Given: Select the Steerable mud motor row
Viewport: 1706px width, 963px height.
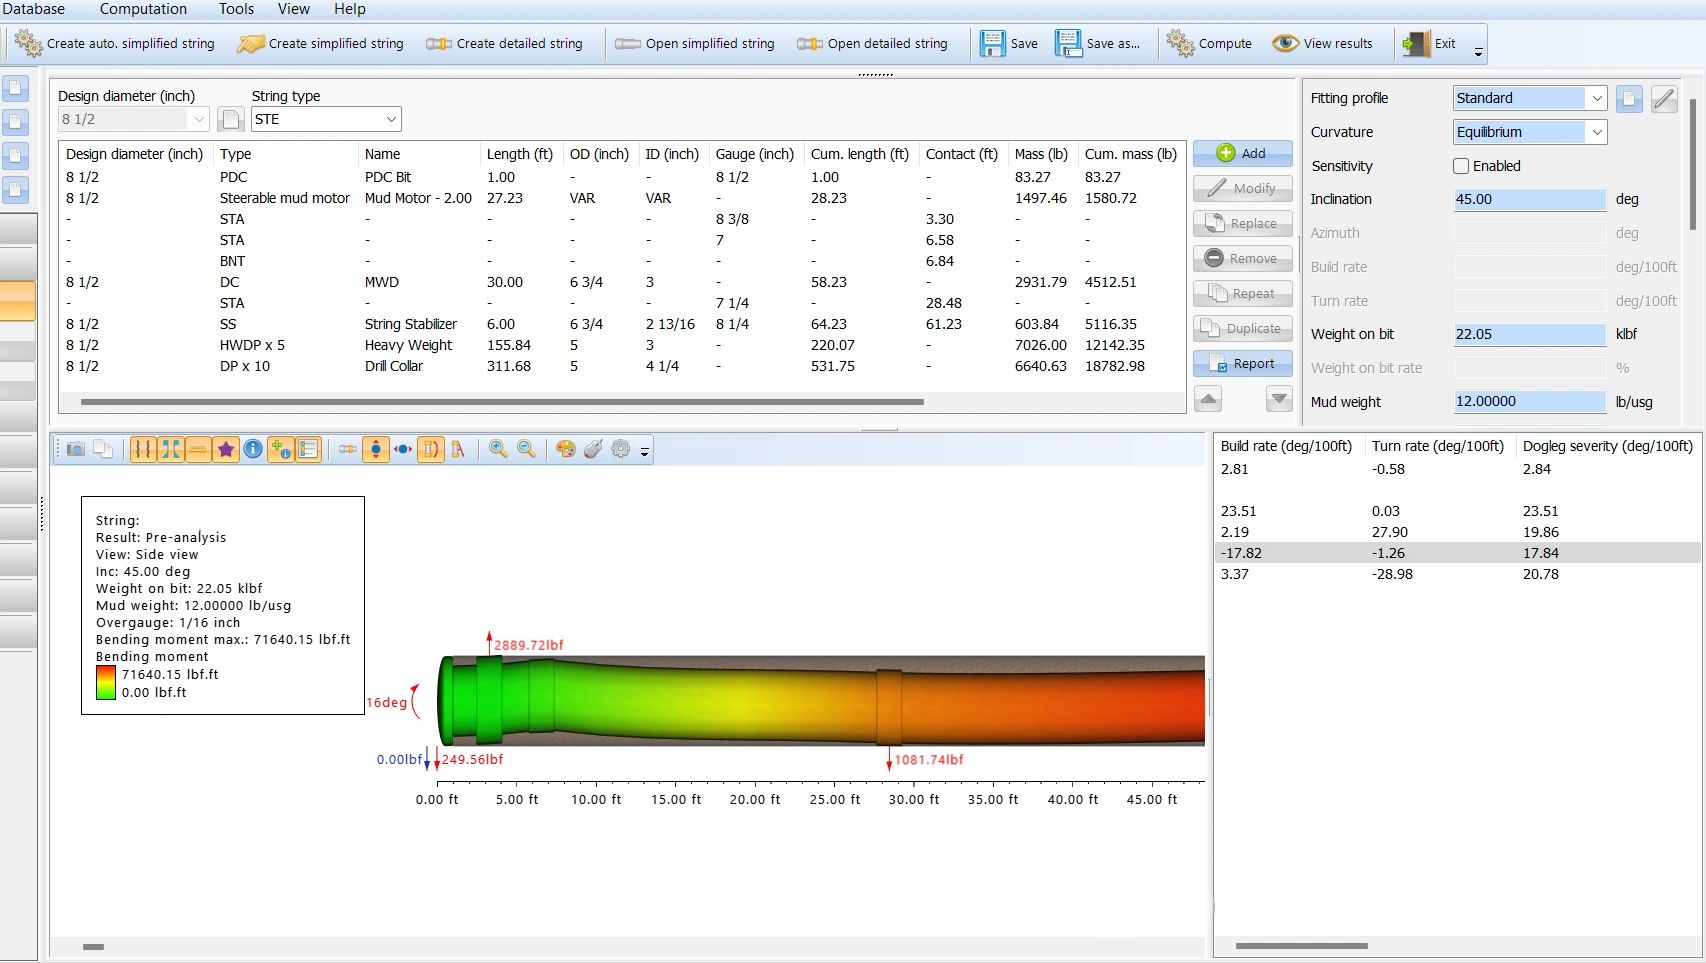Looking at the screenshot, I should coord(621,198).
